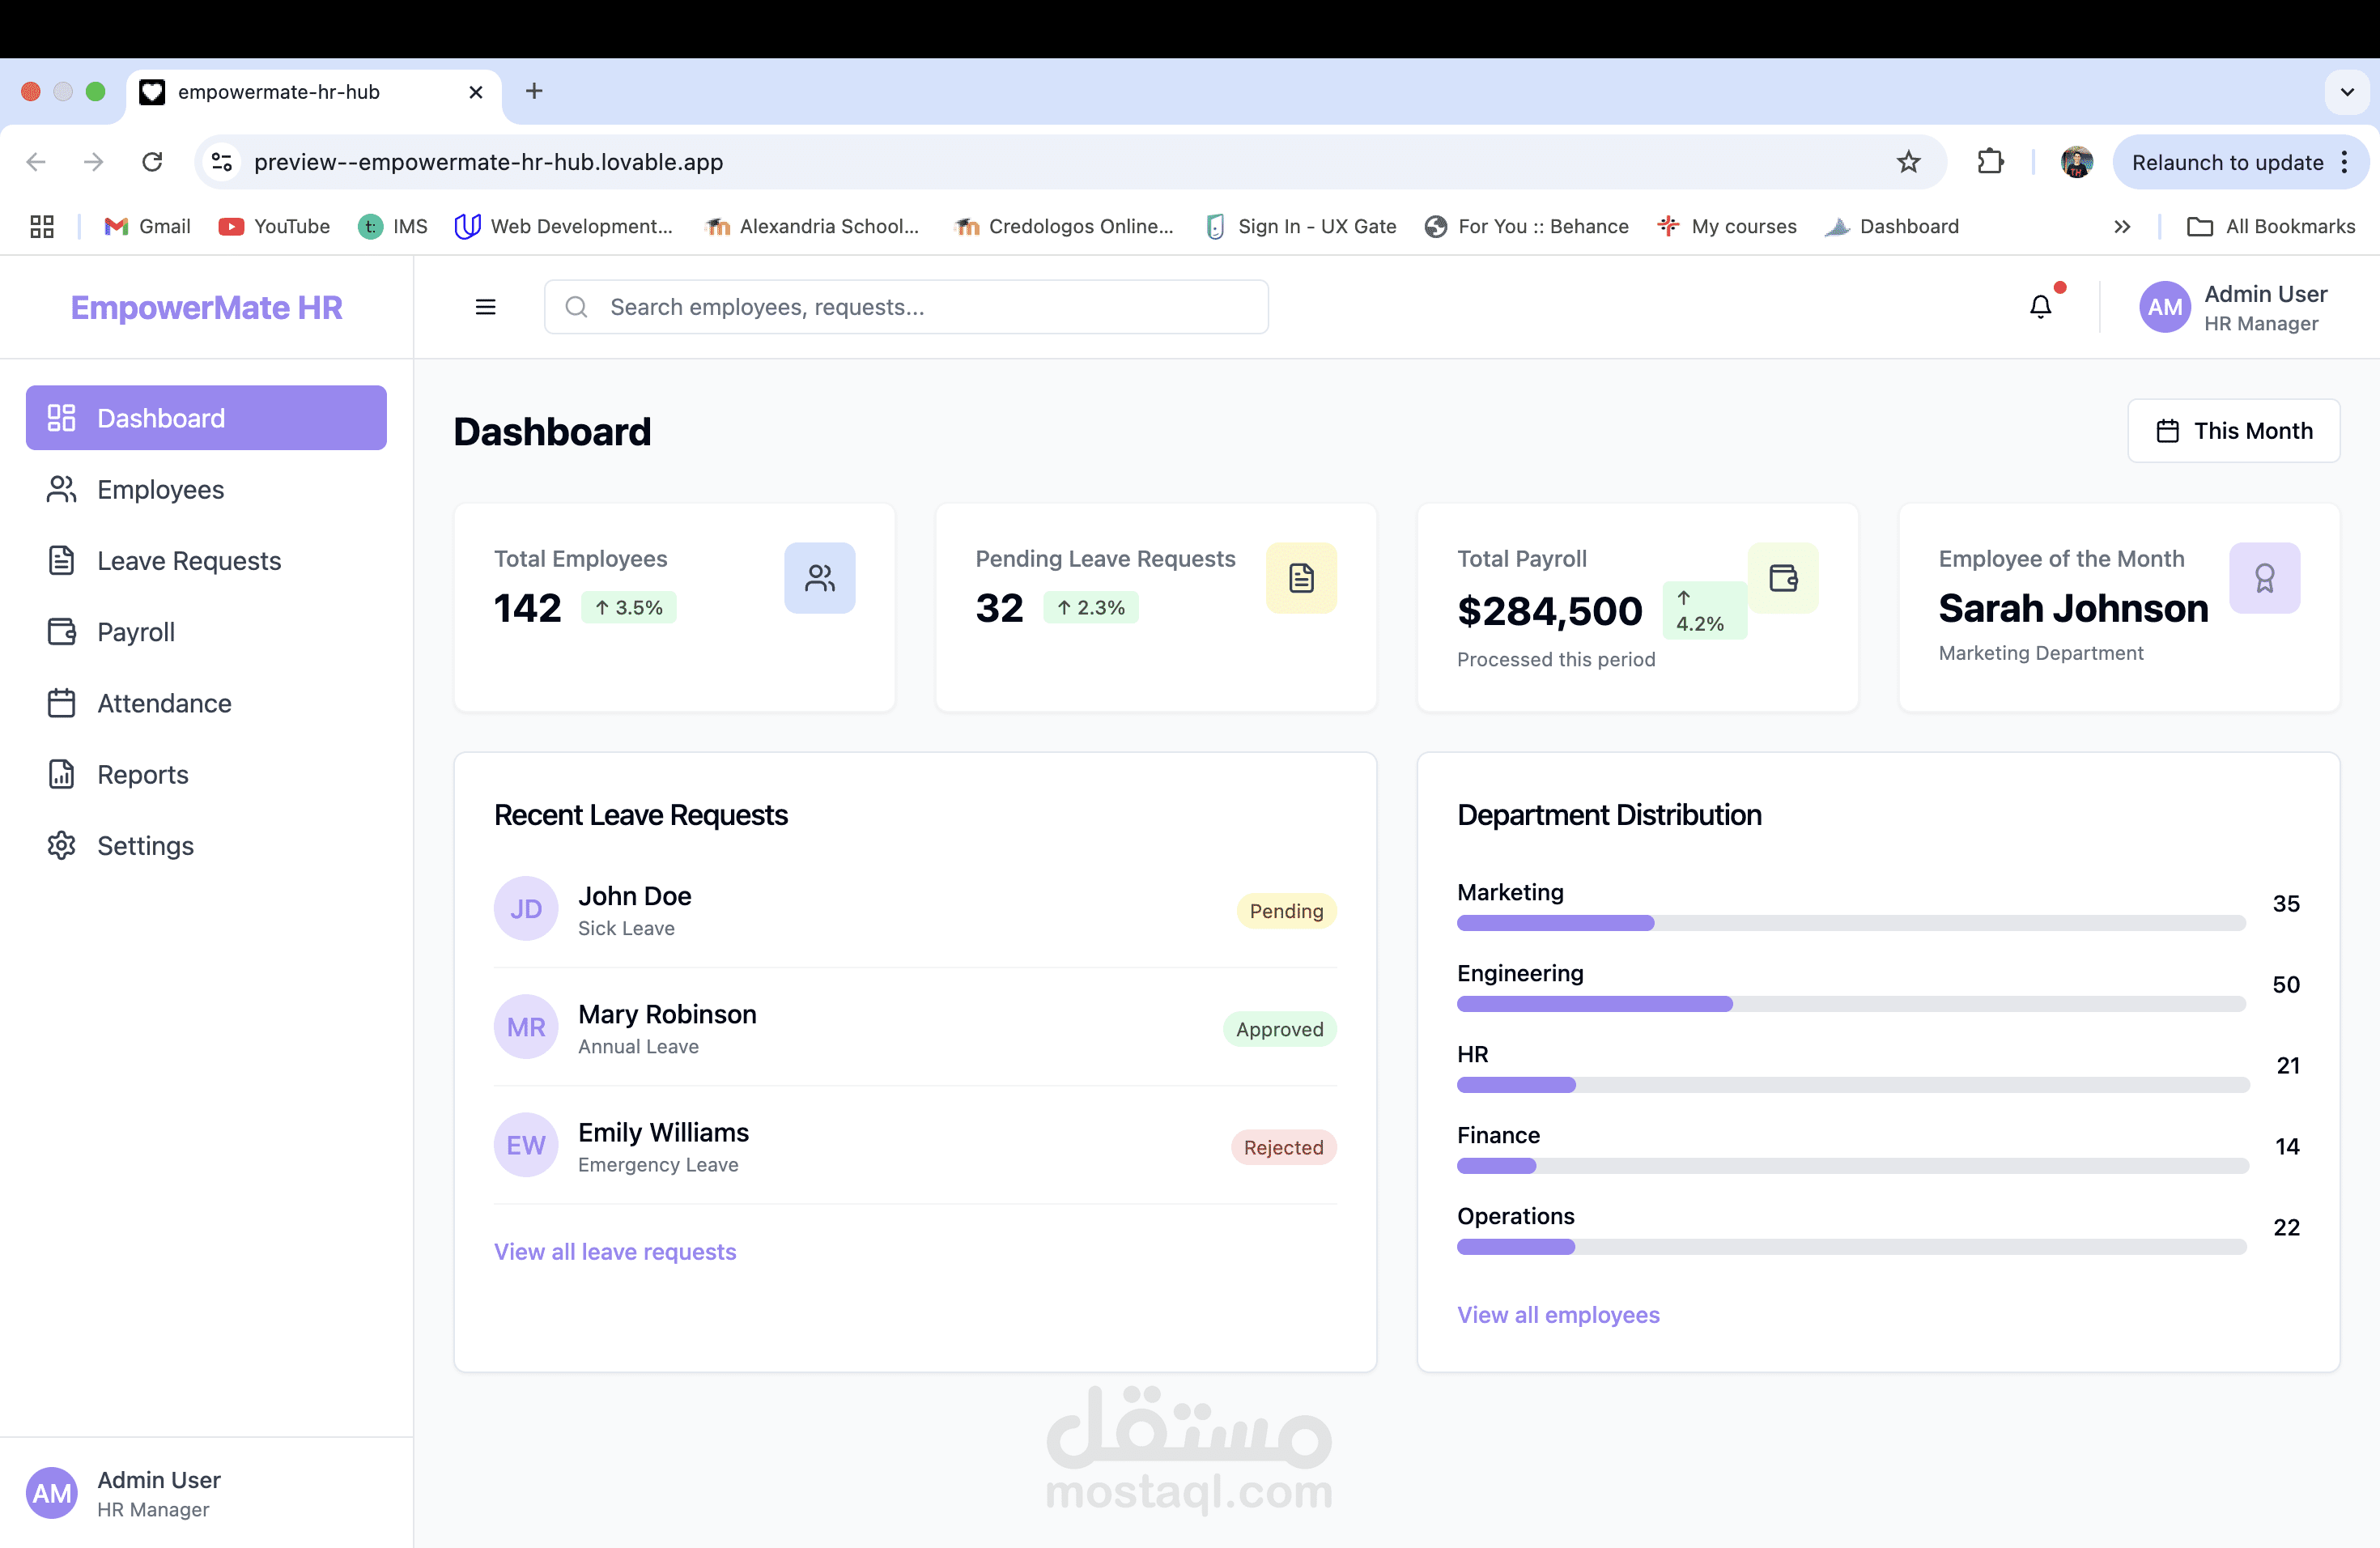
Task: Click View all employees link
Action: (1558, 1315)
